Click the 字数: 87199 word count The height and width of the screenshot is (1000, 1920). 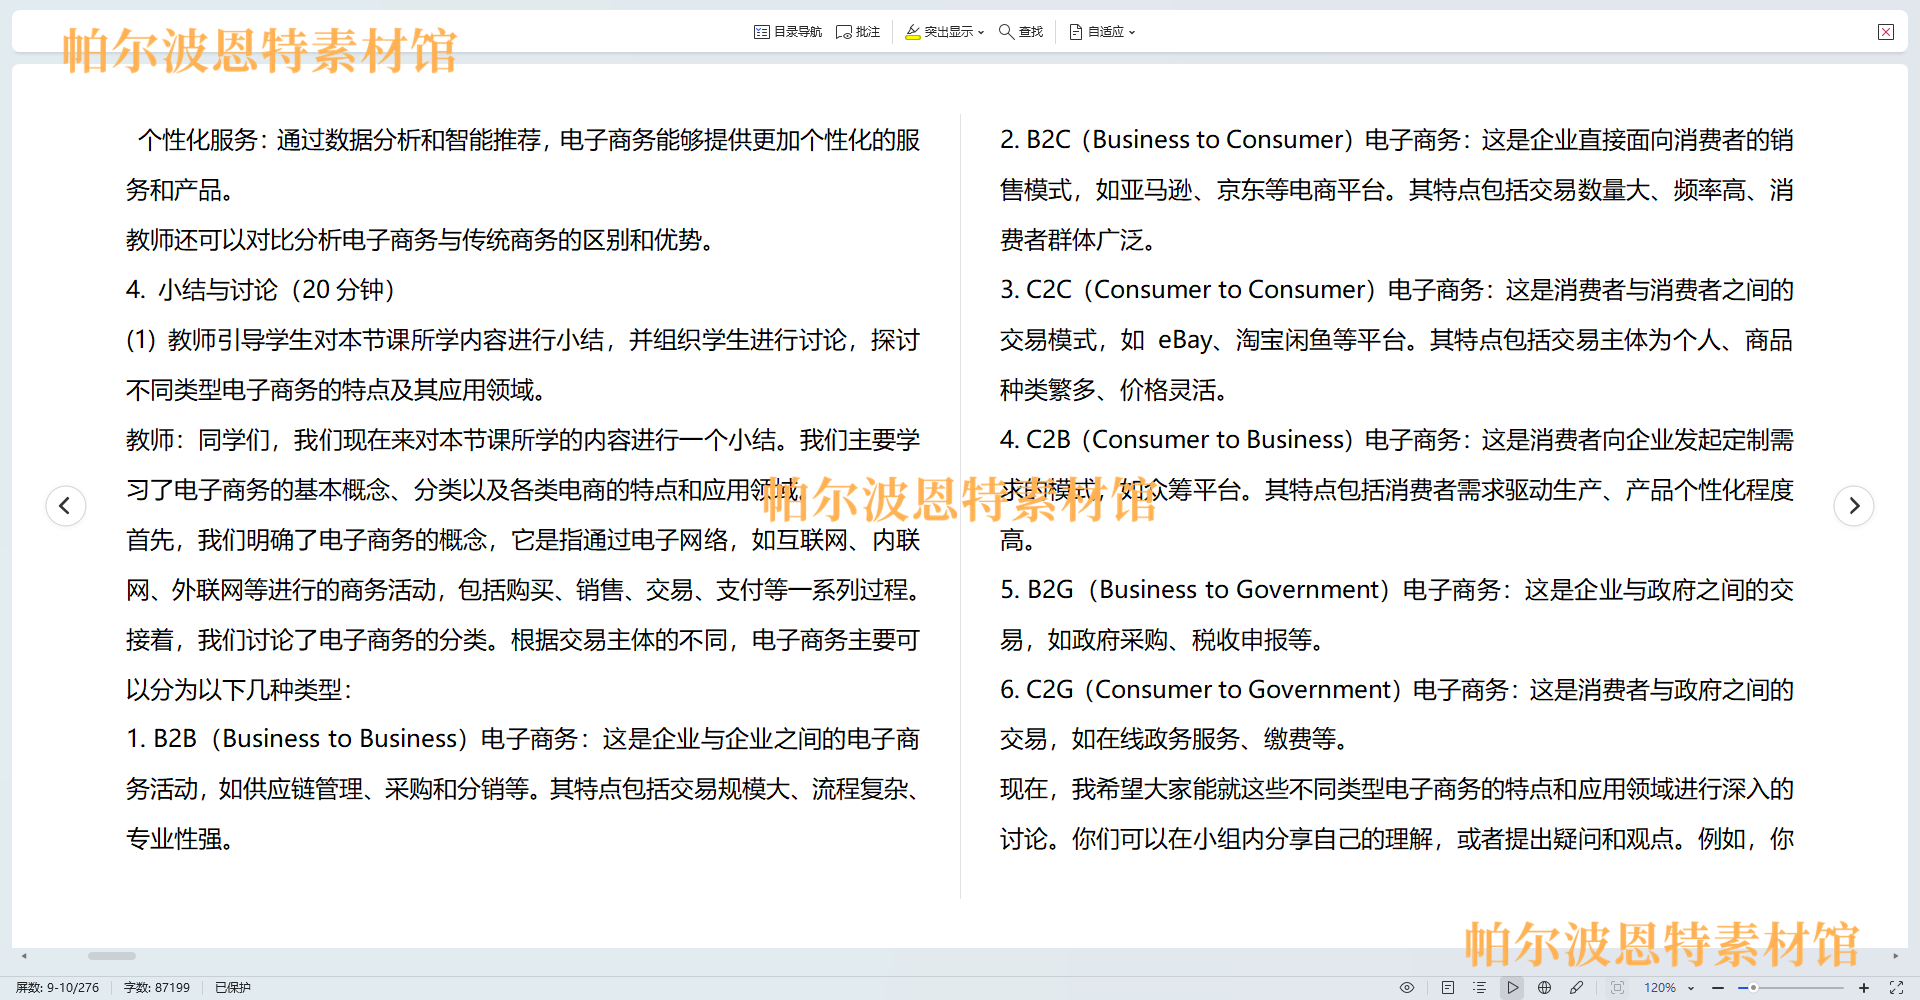(157, 987)
